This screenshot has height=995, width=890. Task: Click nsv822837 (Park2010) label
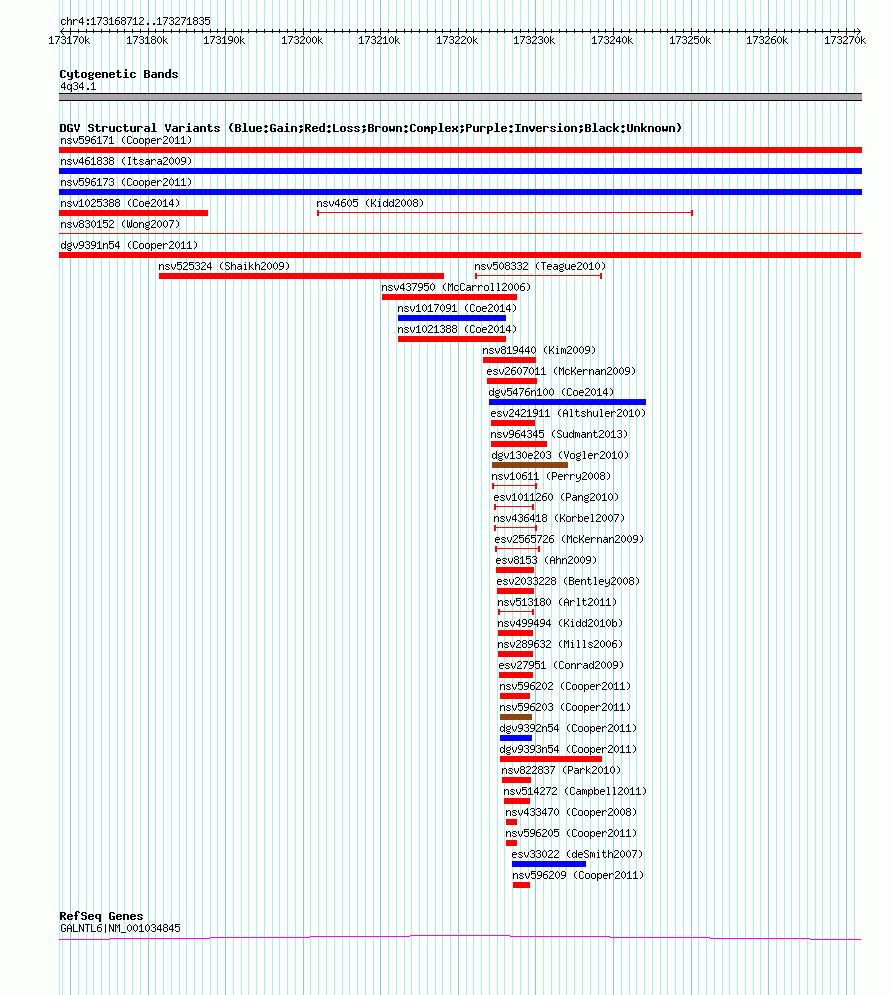click(x=561, y=768)
